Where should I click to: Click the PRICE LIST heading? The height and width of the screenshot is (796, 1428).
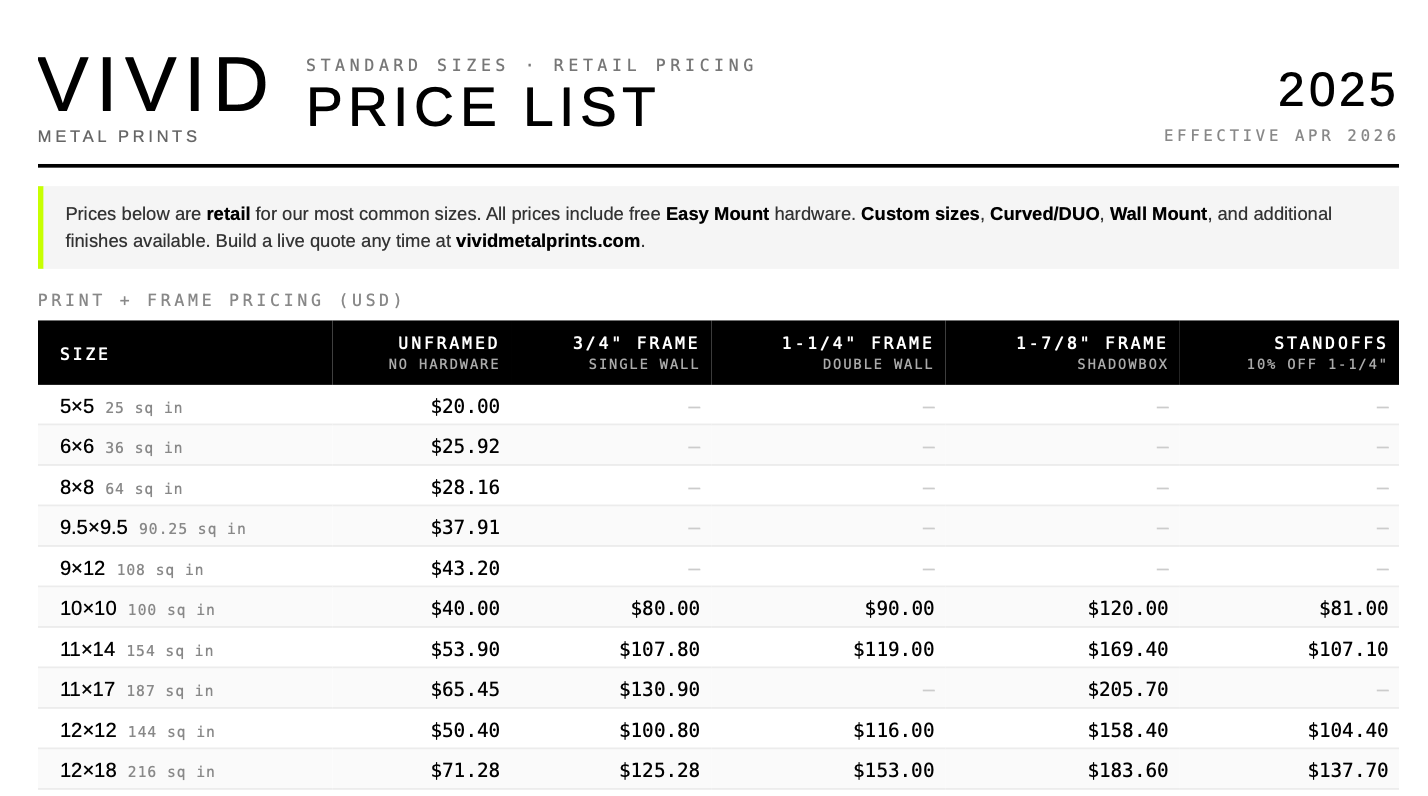(x=482, y=107)
